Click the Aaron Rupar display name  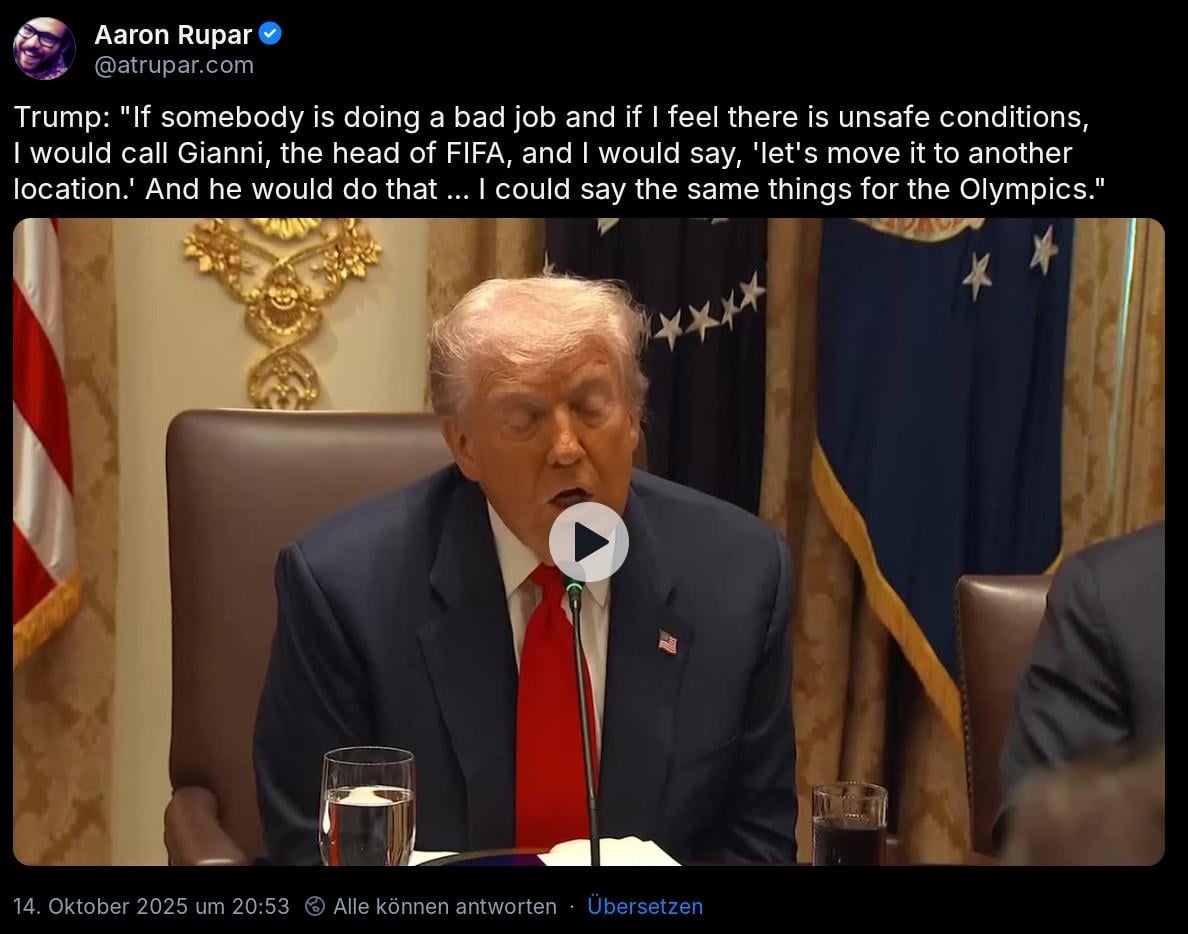[x=173, y=34]
